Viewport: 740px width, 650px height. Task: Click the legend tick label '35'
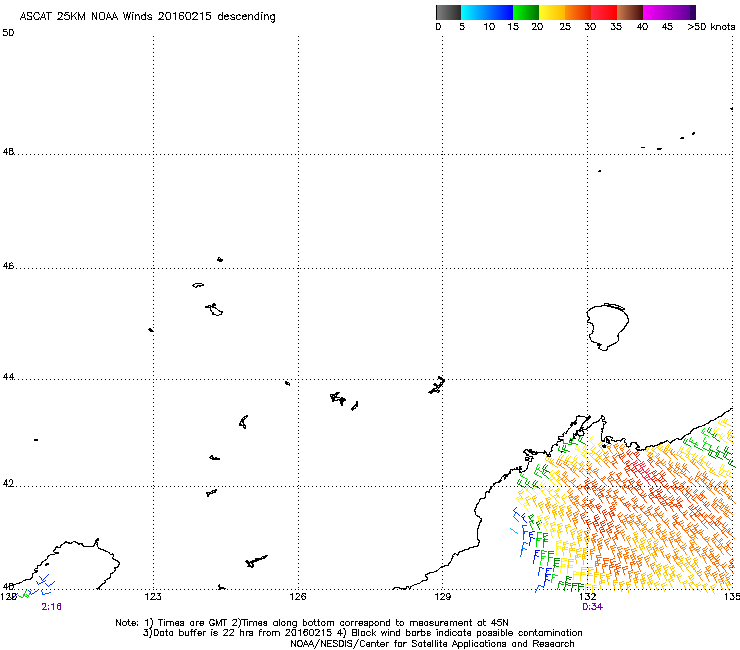[x=616, y=27]
